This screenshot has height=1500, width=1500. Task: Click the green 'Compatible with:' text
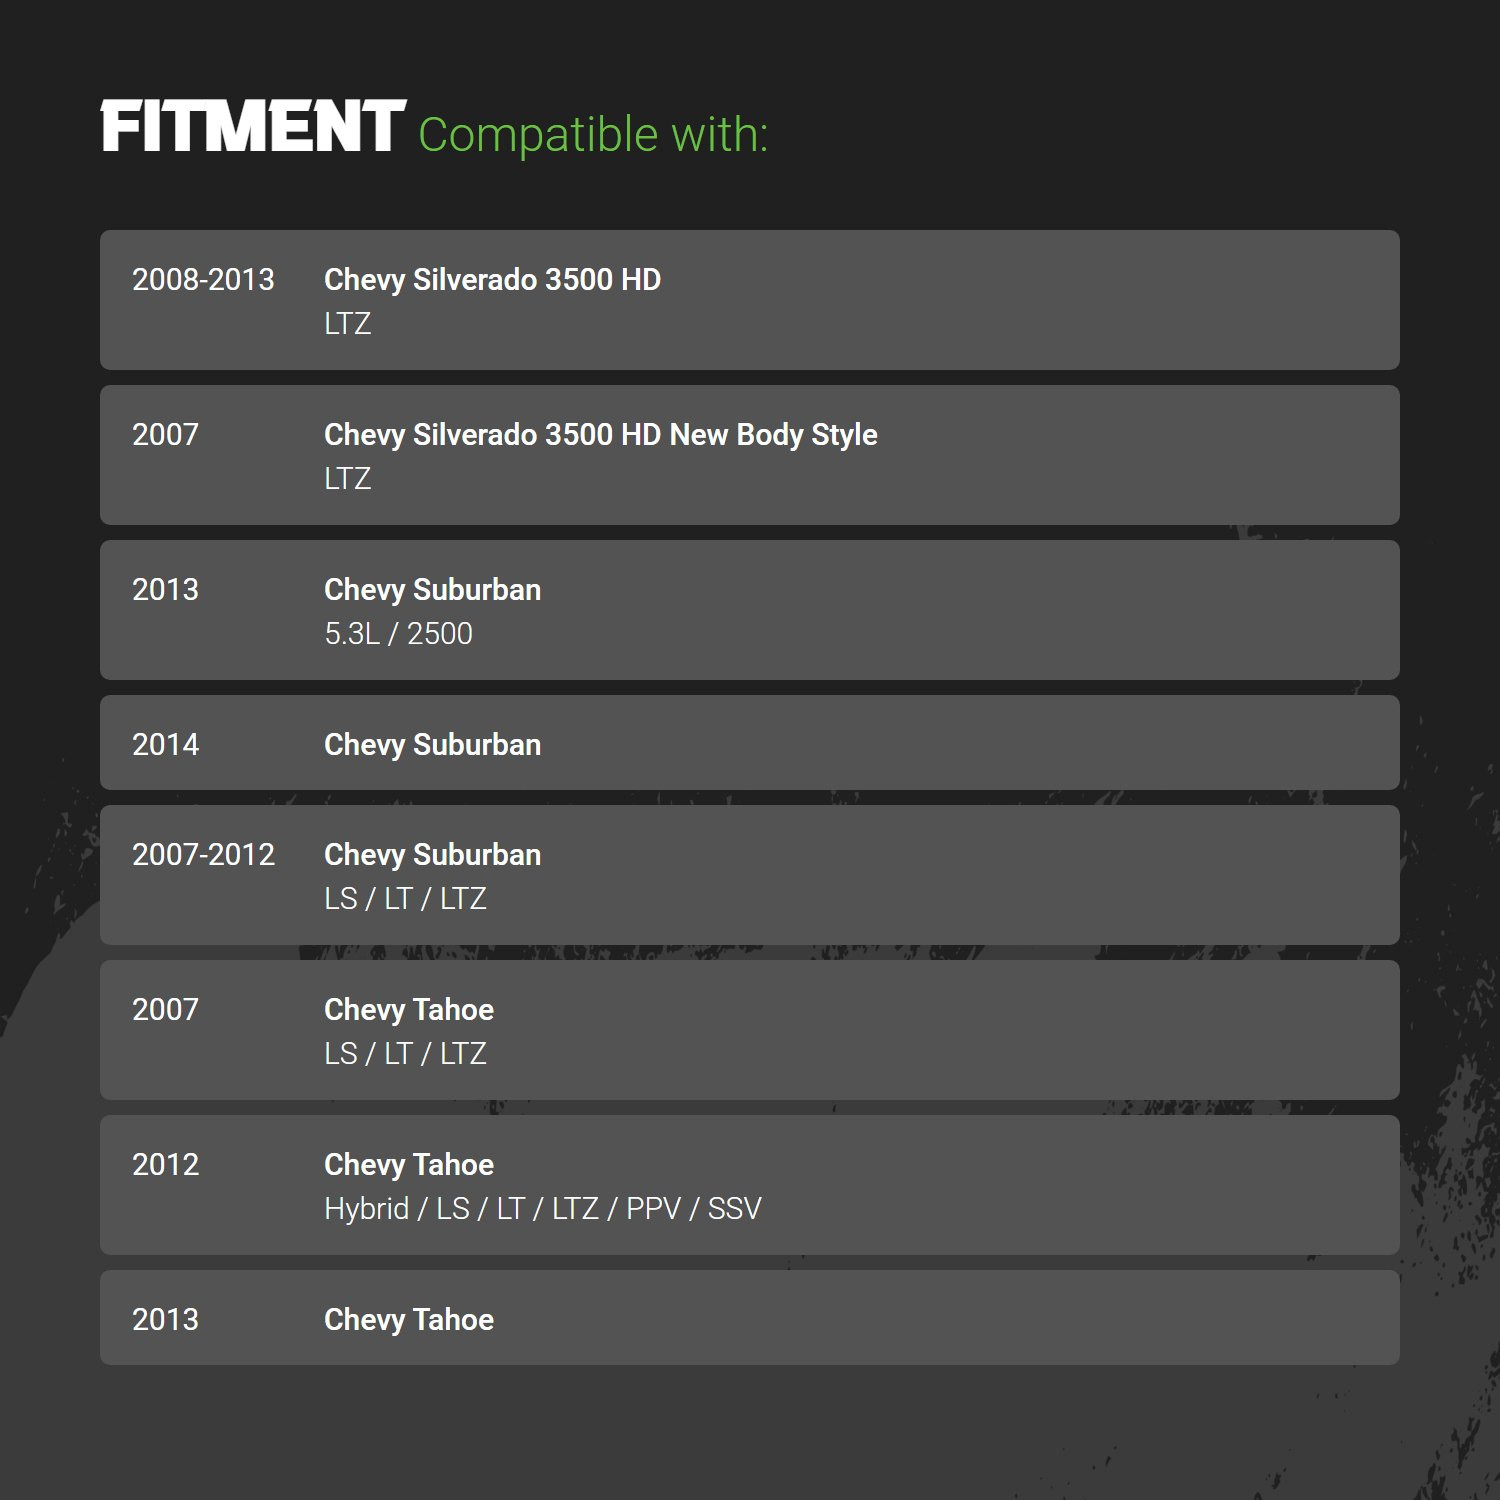[x=593, y=134]
